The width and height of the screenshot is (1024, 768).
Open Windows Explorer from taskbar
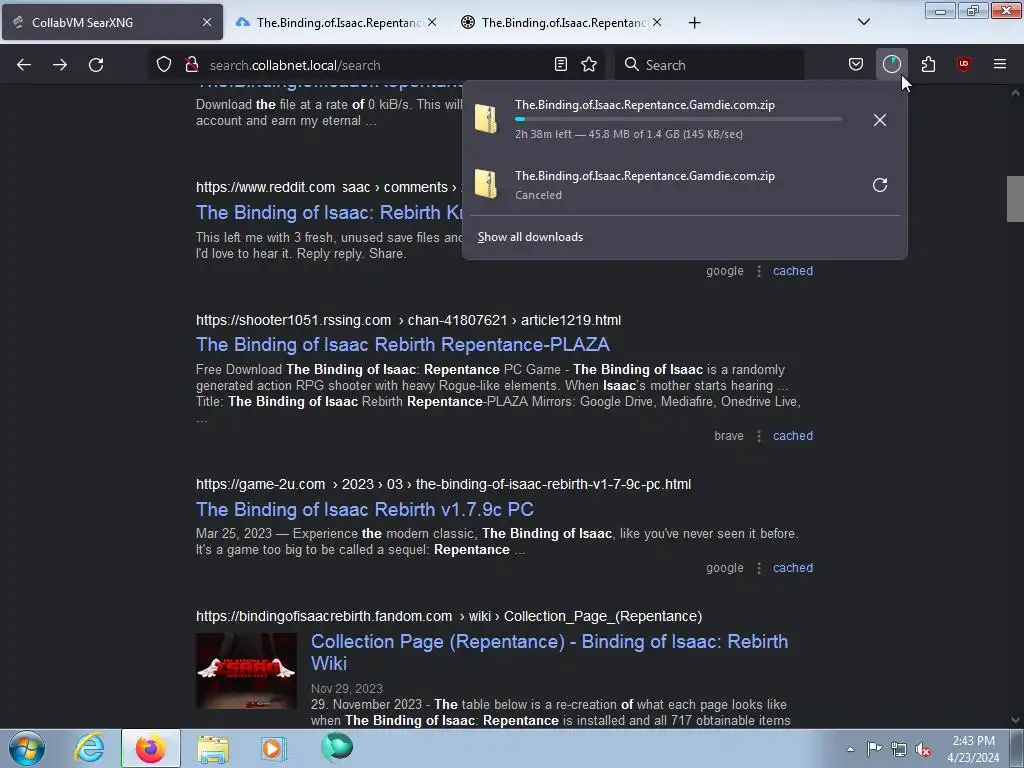coord(213,748)
